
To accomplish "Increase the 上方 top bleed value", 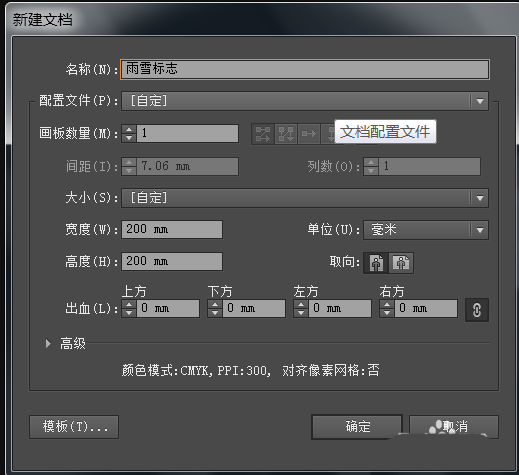I will [129, 304].
